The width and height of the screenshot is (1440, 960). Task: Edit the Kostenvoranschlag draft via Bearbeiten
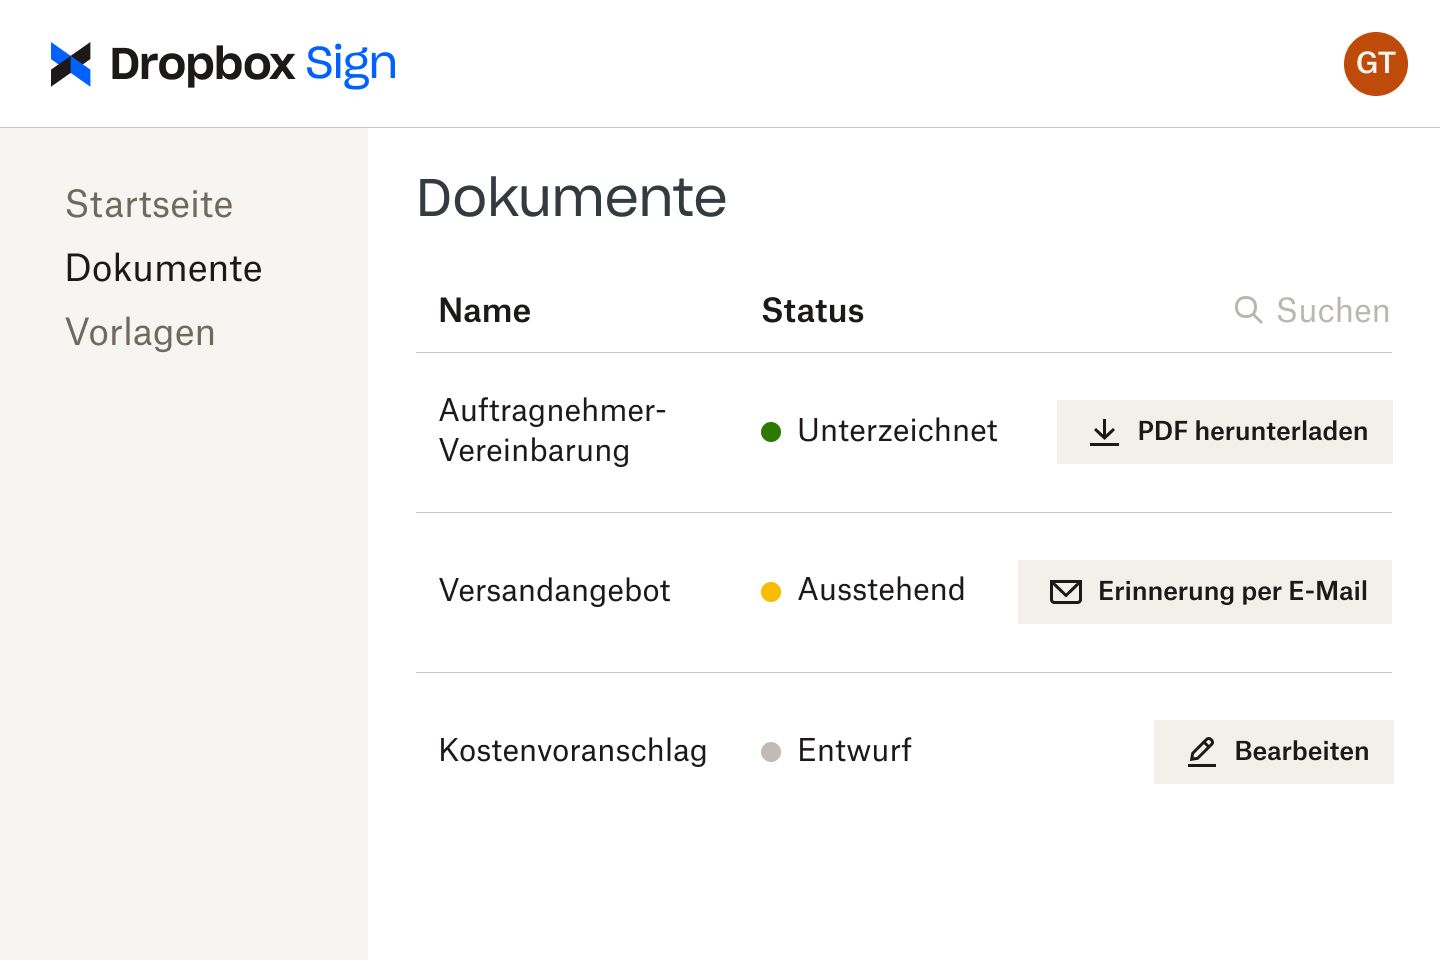tap(1273, 752)
